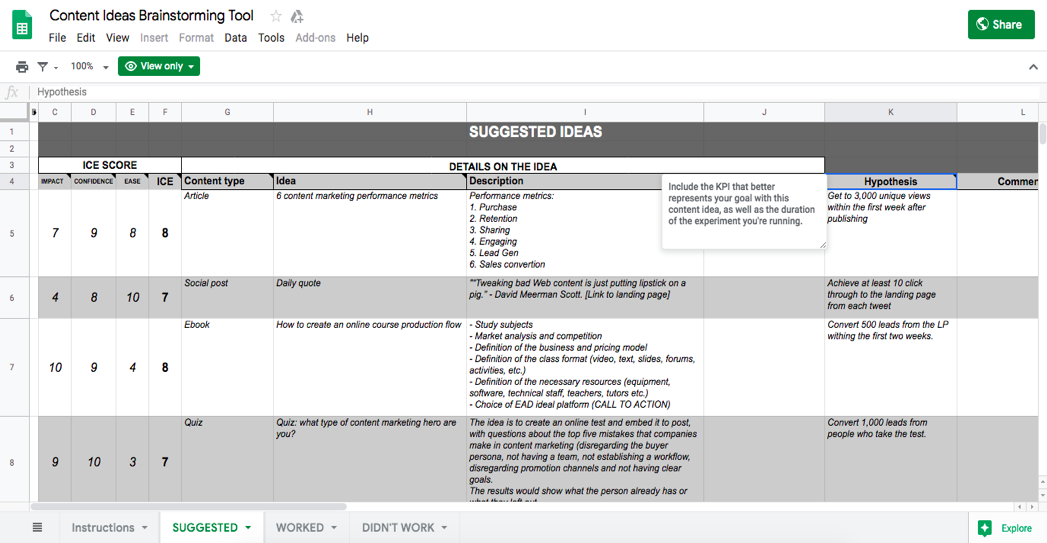The height and width of the screenshot is (543, 1047).
Task: Select 'Get to 3,000 unique views' hypothesis cell
Action: (891, 233)
